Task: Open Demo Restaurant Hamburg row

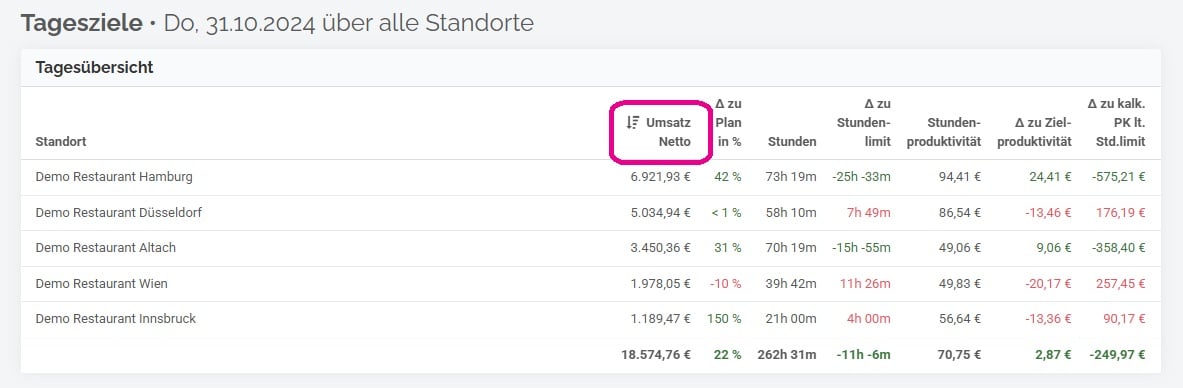Action: click(591, 177)
